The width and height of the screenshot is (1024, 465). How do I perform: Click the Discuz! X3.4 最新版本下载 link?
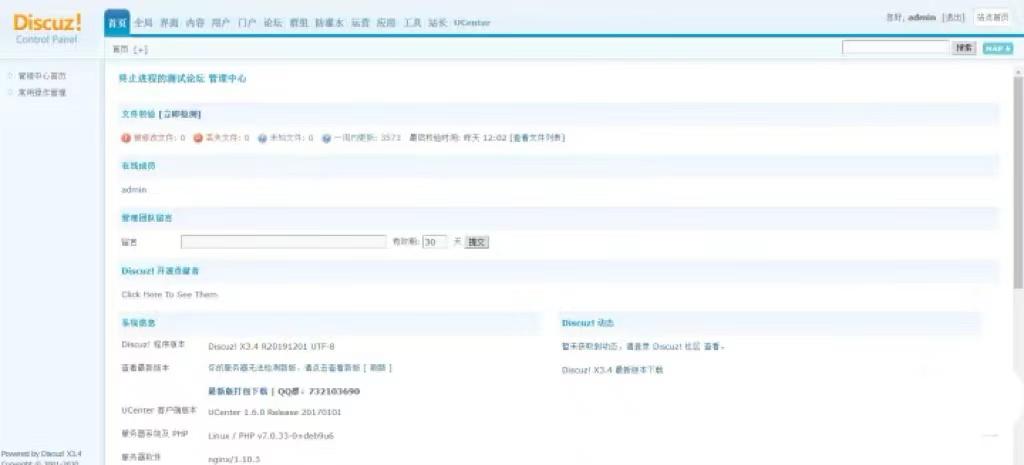coord(612,370)
